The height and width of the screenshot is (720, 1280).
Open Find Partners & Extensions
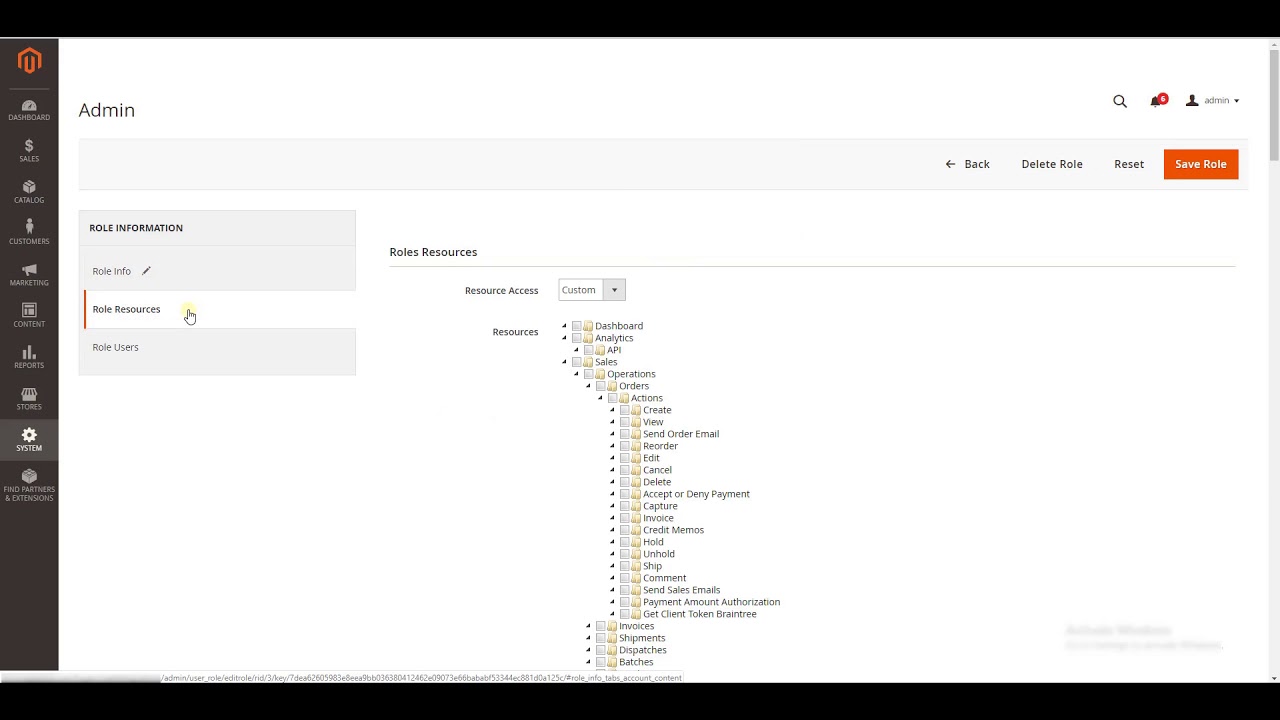point(29,486)
